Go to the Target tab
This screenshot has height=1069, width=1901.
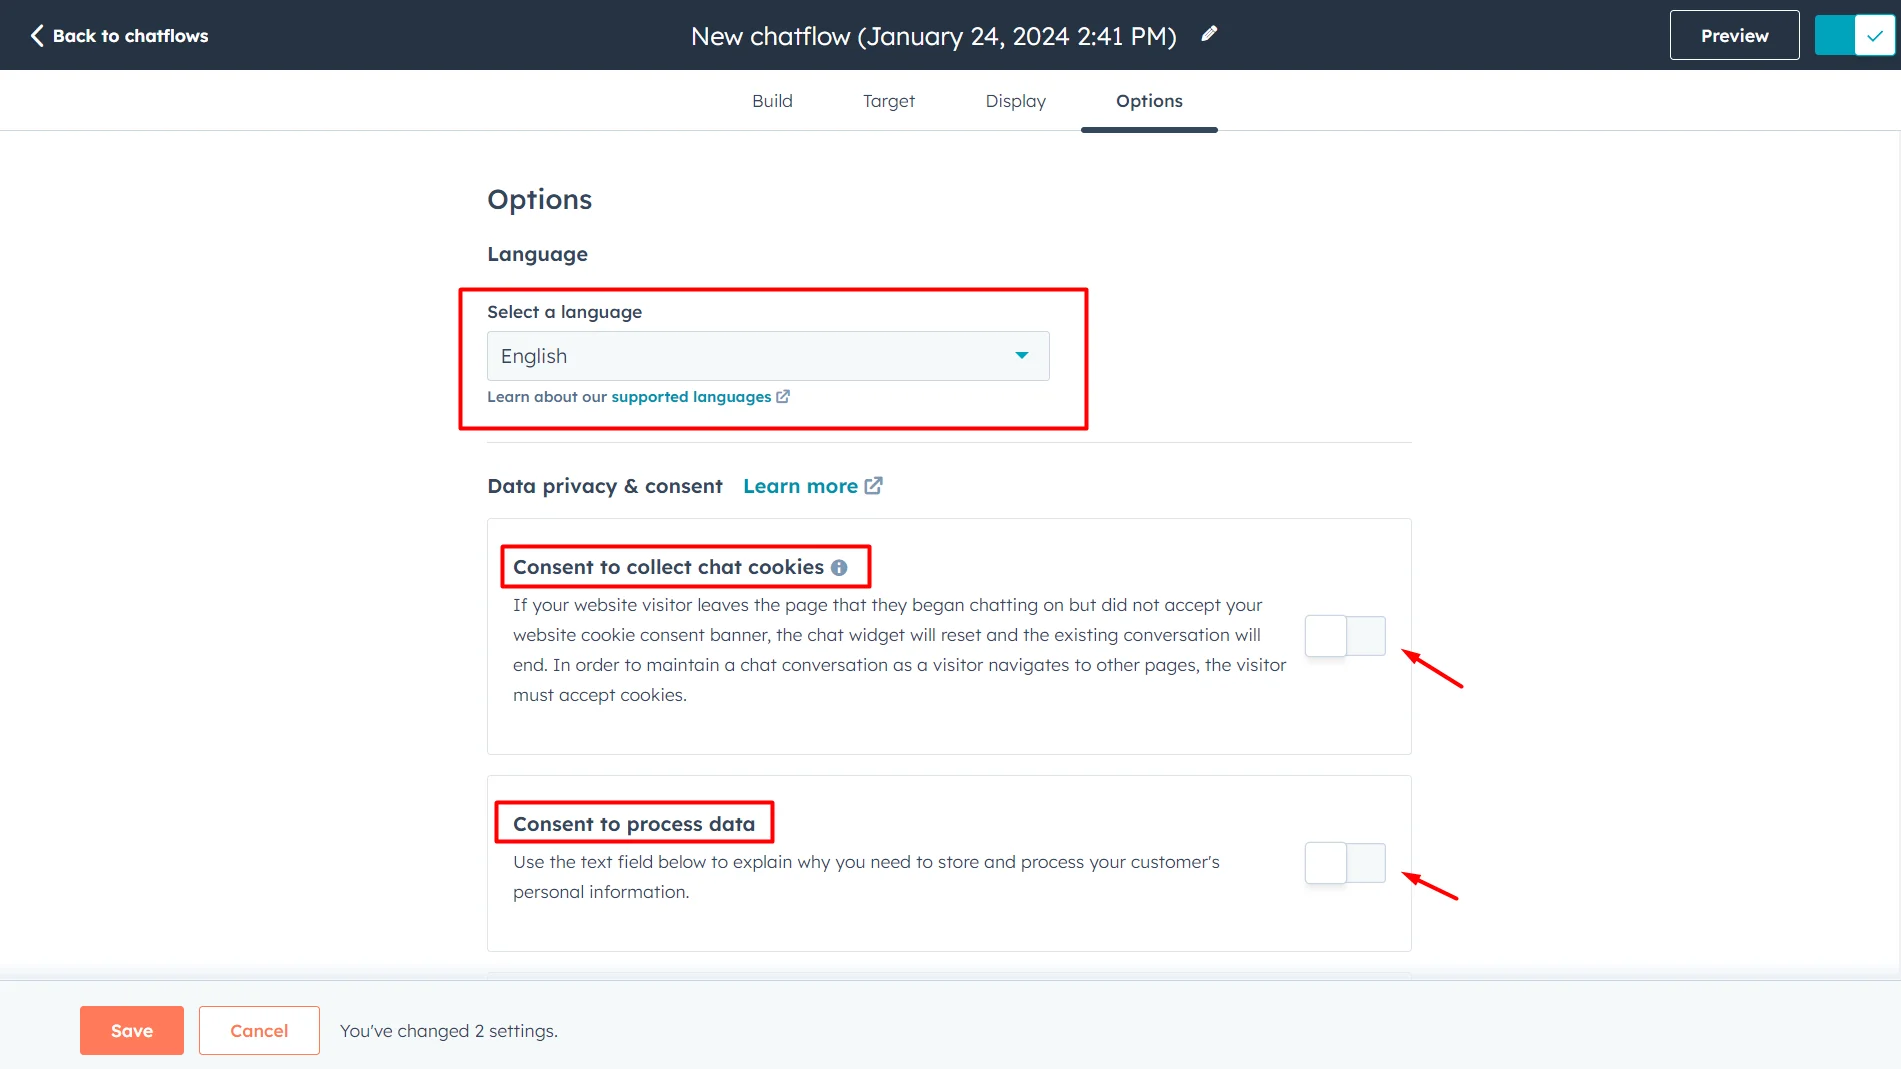pos(888,101)
